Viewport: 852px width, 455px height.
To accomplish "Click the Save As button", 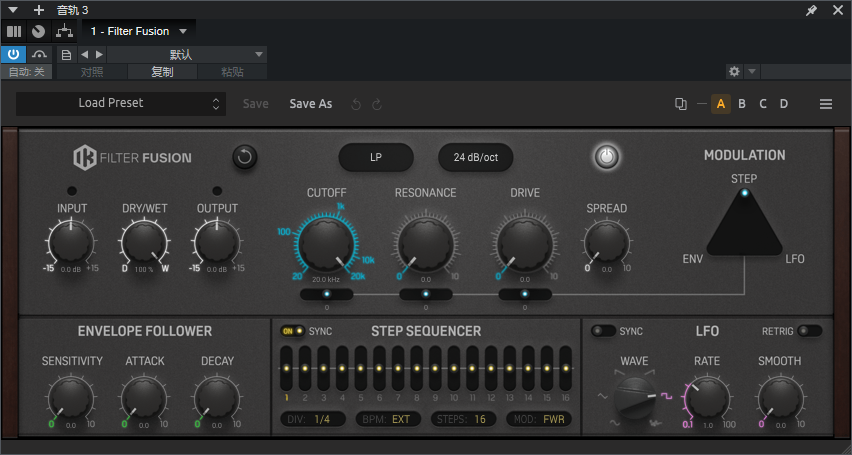I will click(311, 104).
